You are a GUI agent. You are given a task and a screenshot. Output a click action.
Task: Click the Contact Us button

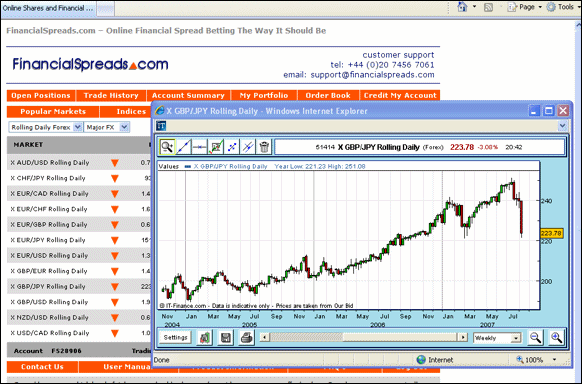[42, 367]
